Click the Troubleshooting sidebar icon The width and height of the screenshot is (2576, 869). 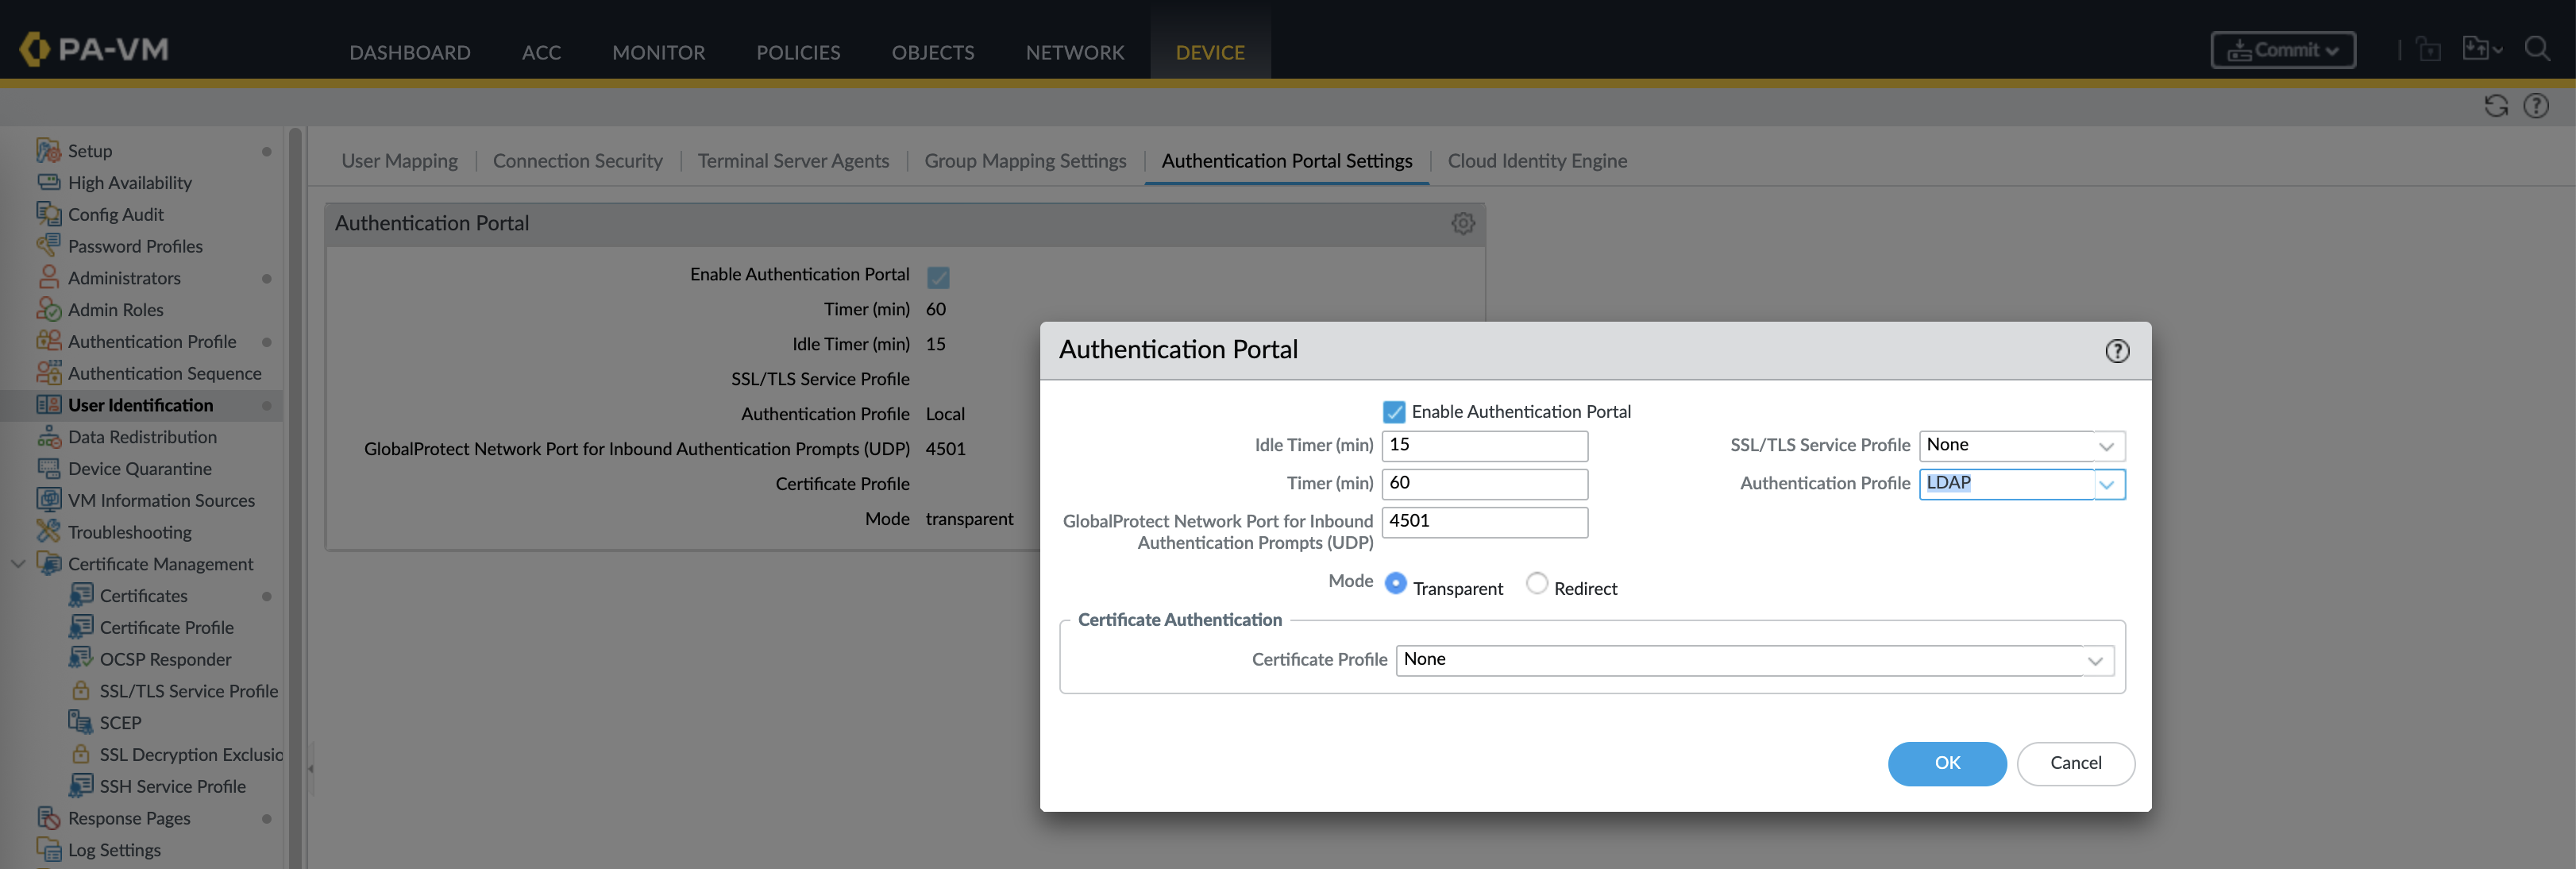click(x=48, y=532)
